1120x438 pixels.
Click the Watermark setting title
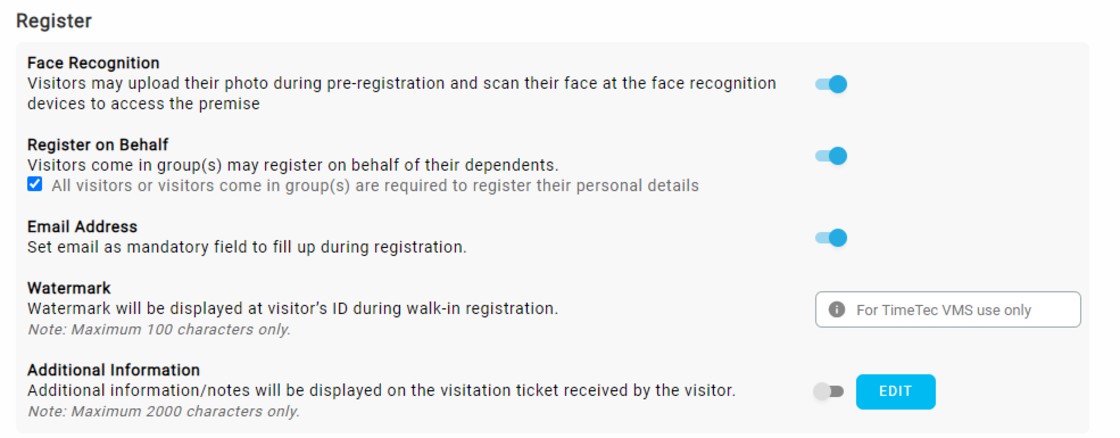click(x=69, y=289)
